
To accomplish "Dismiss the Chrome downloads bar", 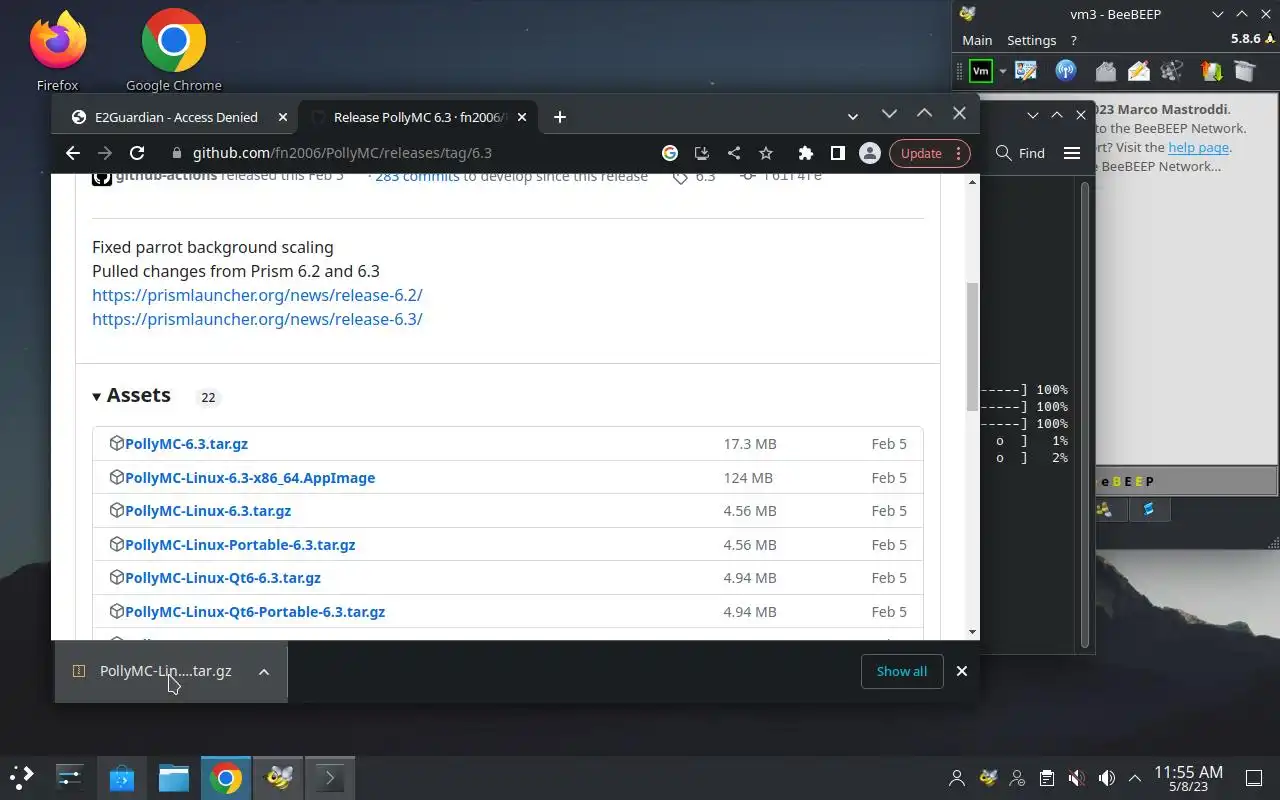I will point(962,671).
